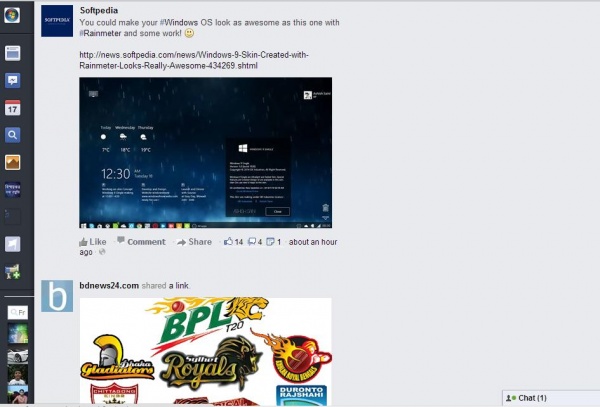Click Comment on the Softpedia post

pyautogui.click(x=141, y=241)
